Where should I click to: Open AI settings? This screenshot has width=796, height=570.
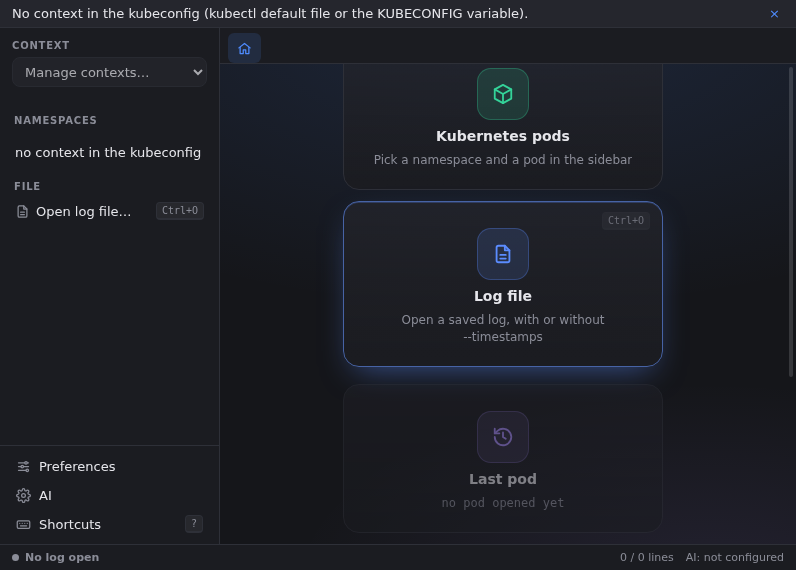tap(109, 495)
